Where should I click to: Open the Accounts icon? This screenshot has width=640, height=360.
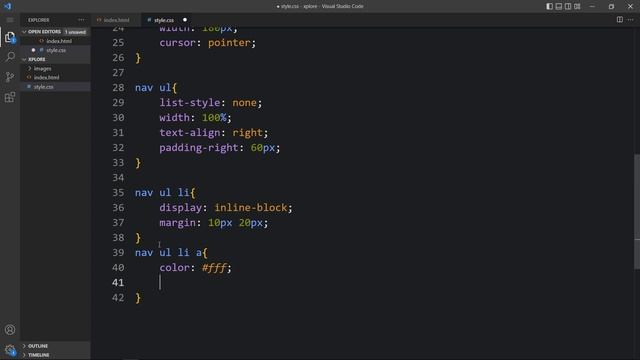(10, 329)
